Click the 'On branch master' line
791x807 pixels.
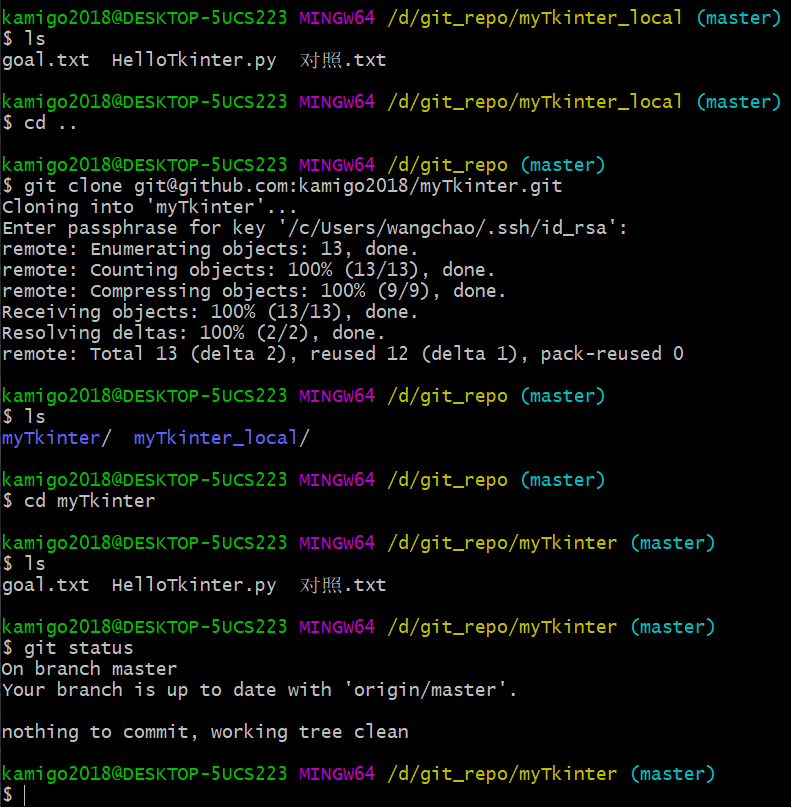(90, 669)
